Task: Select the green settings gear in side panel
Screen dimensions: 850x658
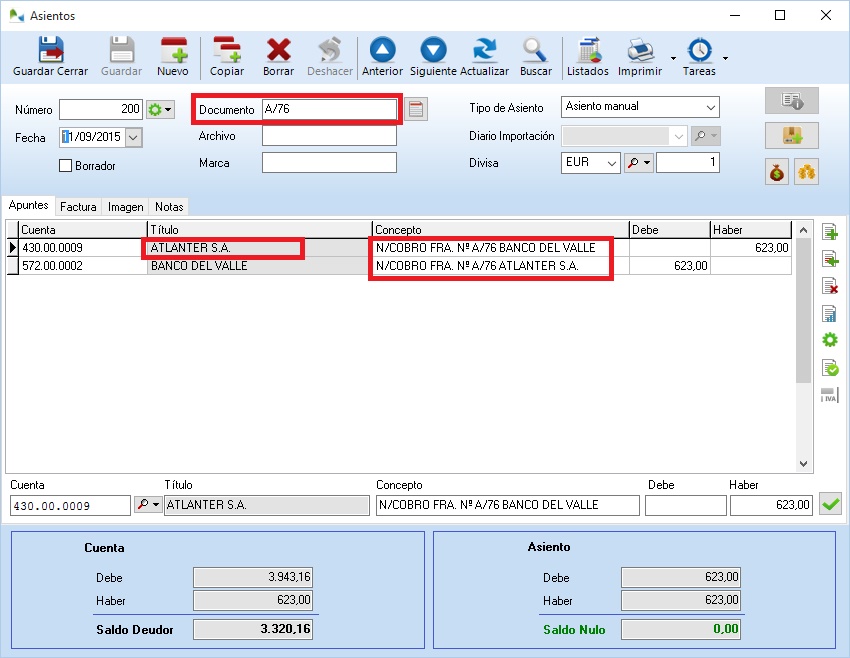Action: tap(828, 339)
